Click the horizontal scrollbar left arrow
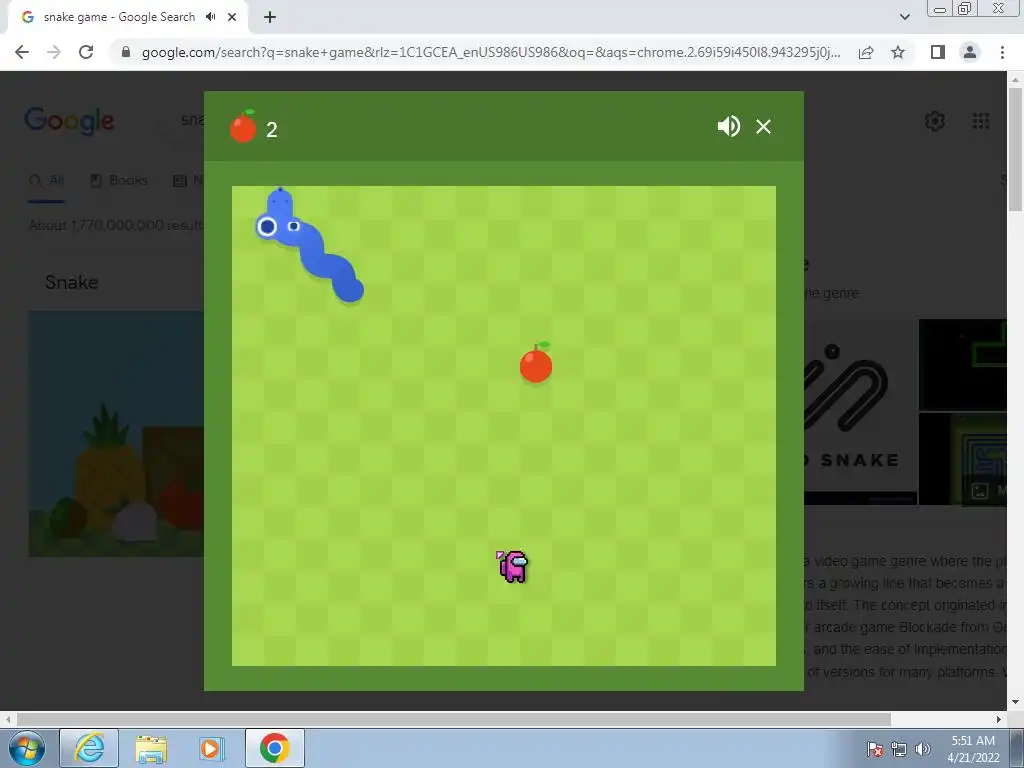The width and height of the screenshot is (1024, 768). point(8,719)
